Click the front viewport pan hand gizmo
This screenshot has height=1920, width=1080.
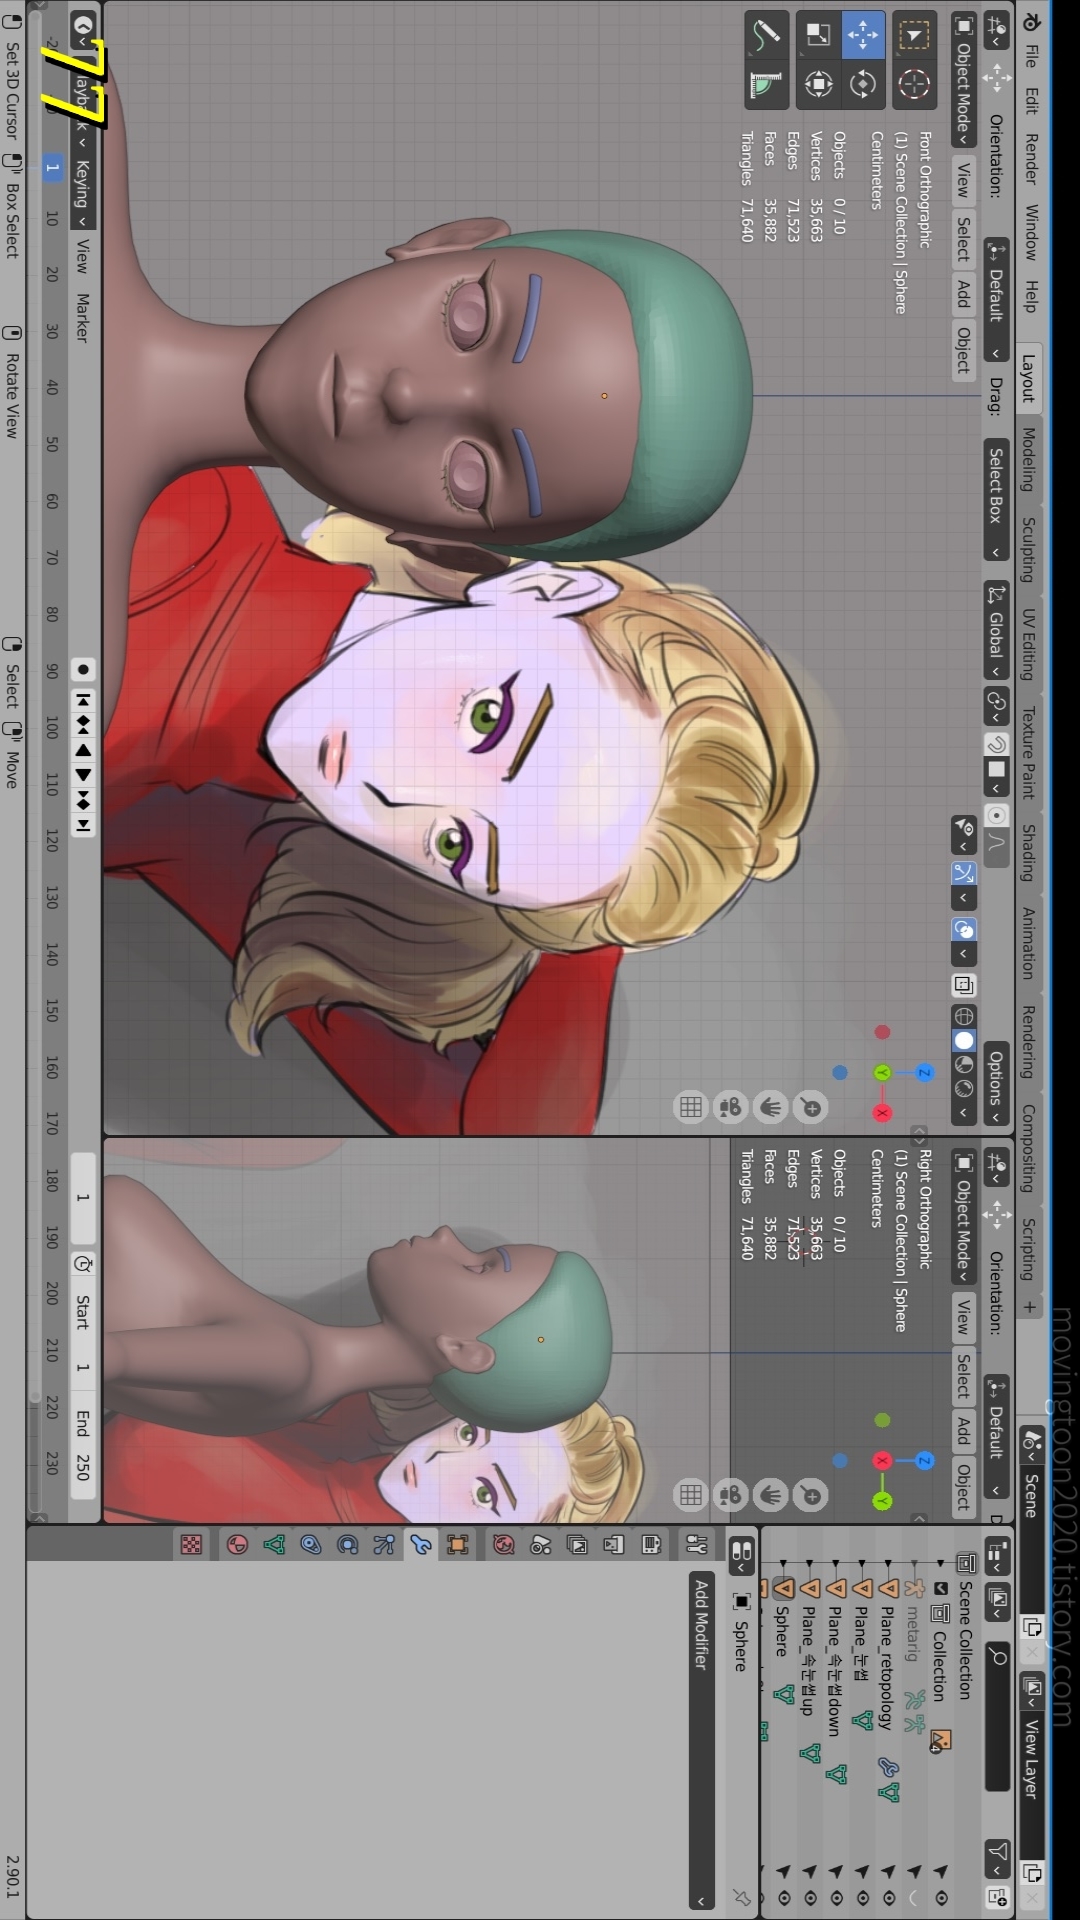click(771, 1107)
